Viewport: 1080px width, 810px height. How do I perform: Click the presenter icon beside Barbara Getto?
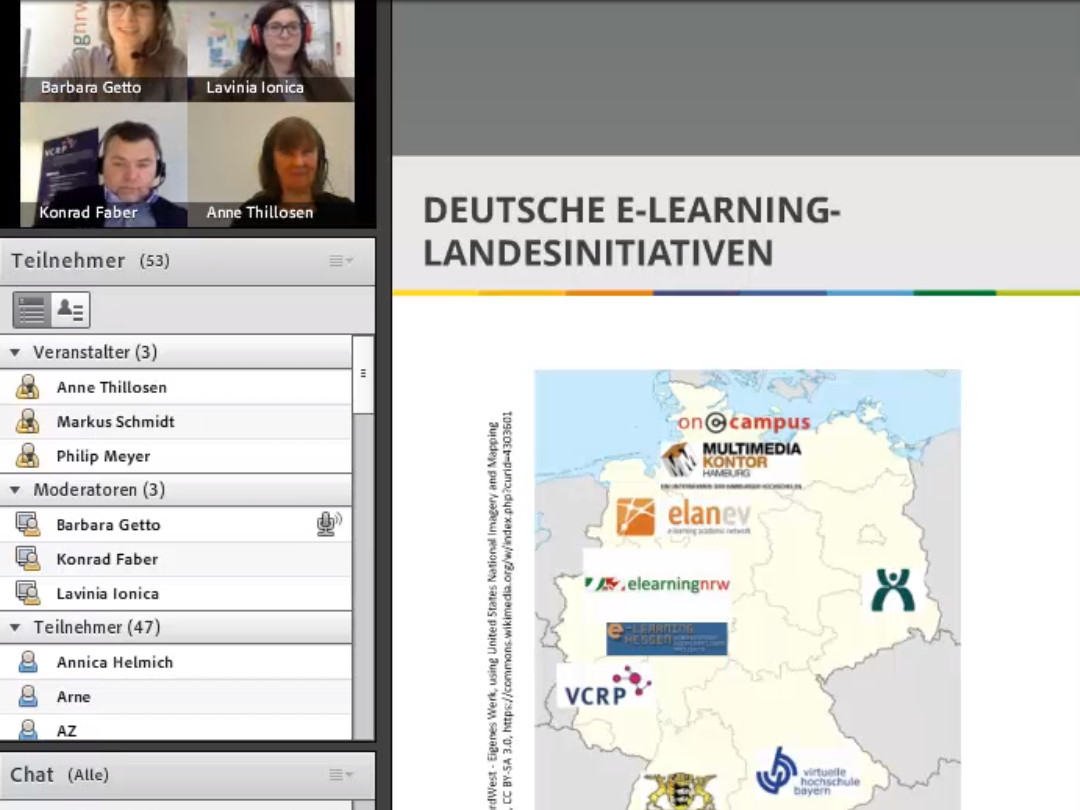(x=28, y=525)
